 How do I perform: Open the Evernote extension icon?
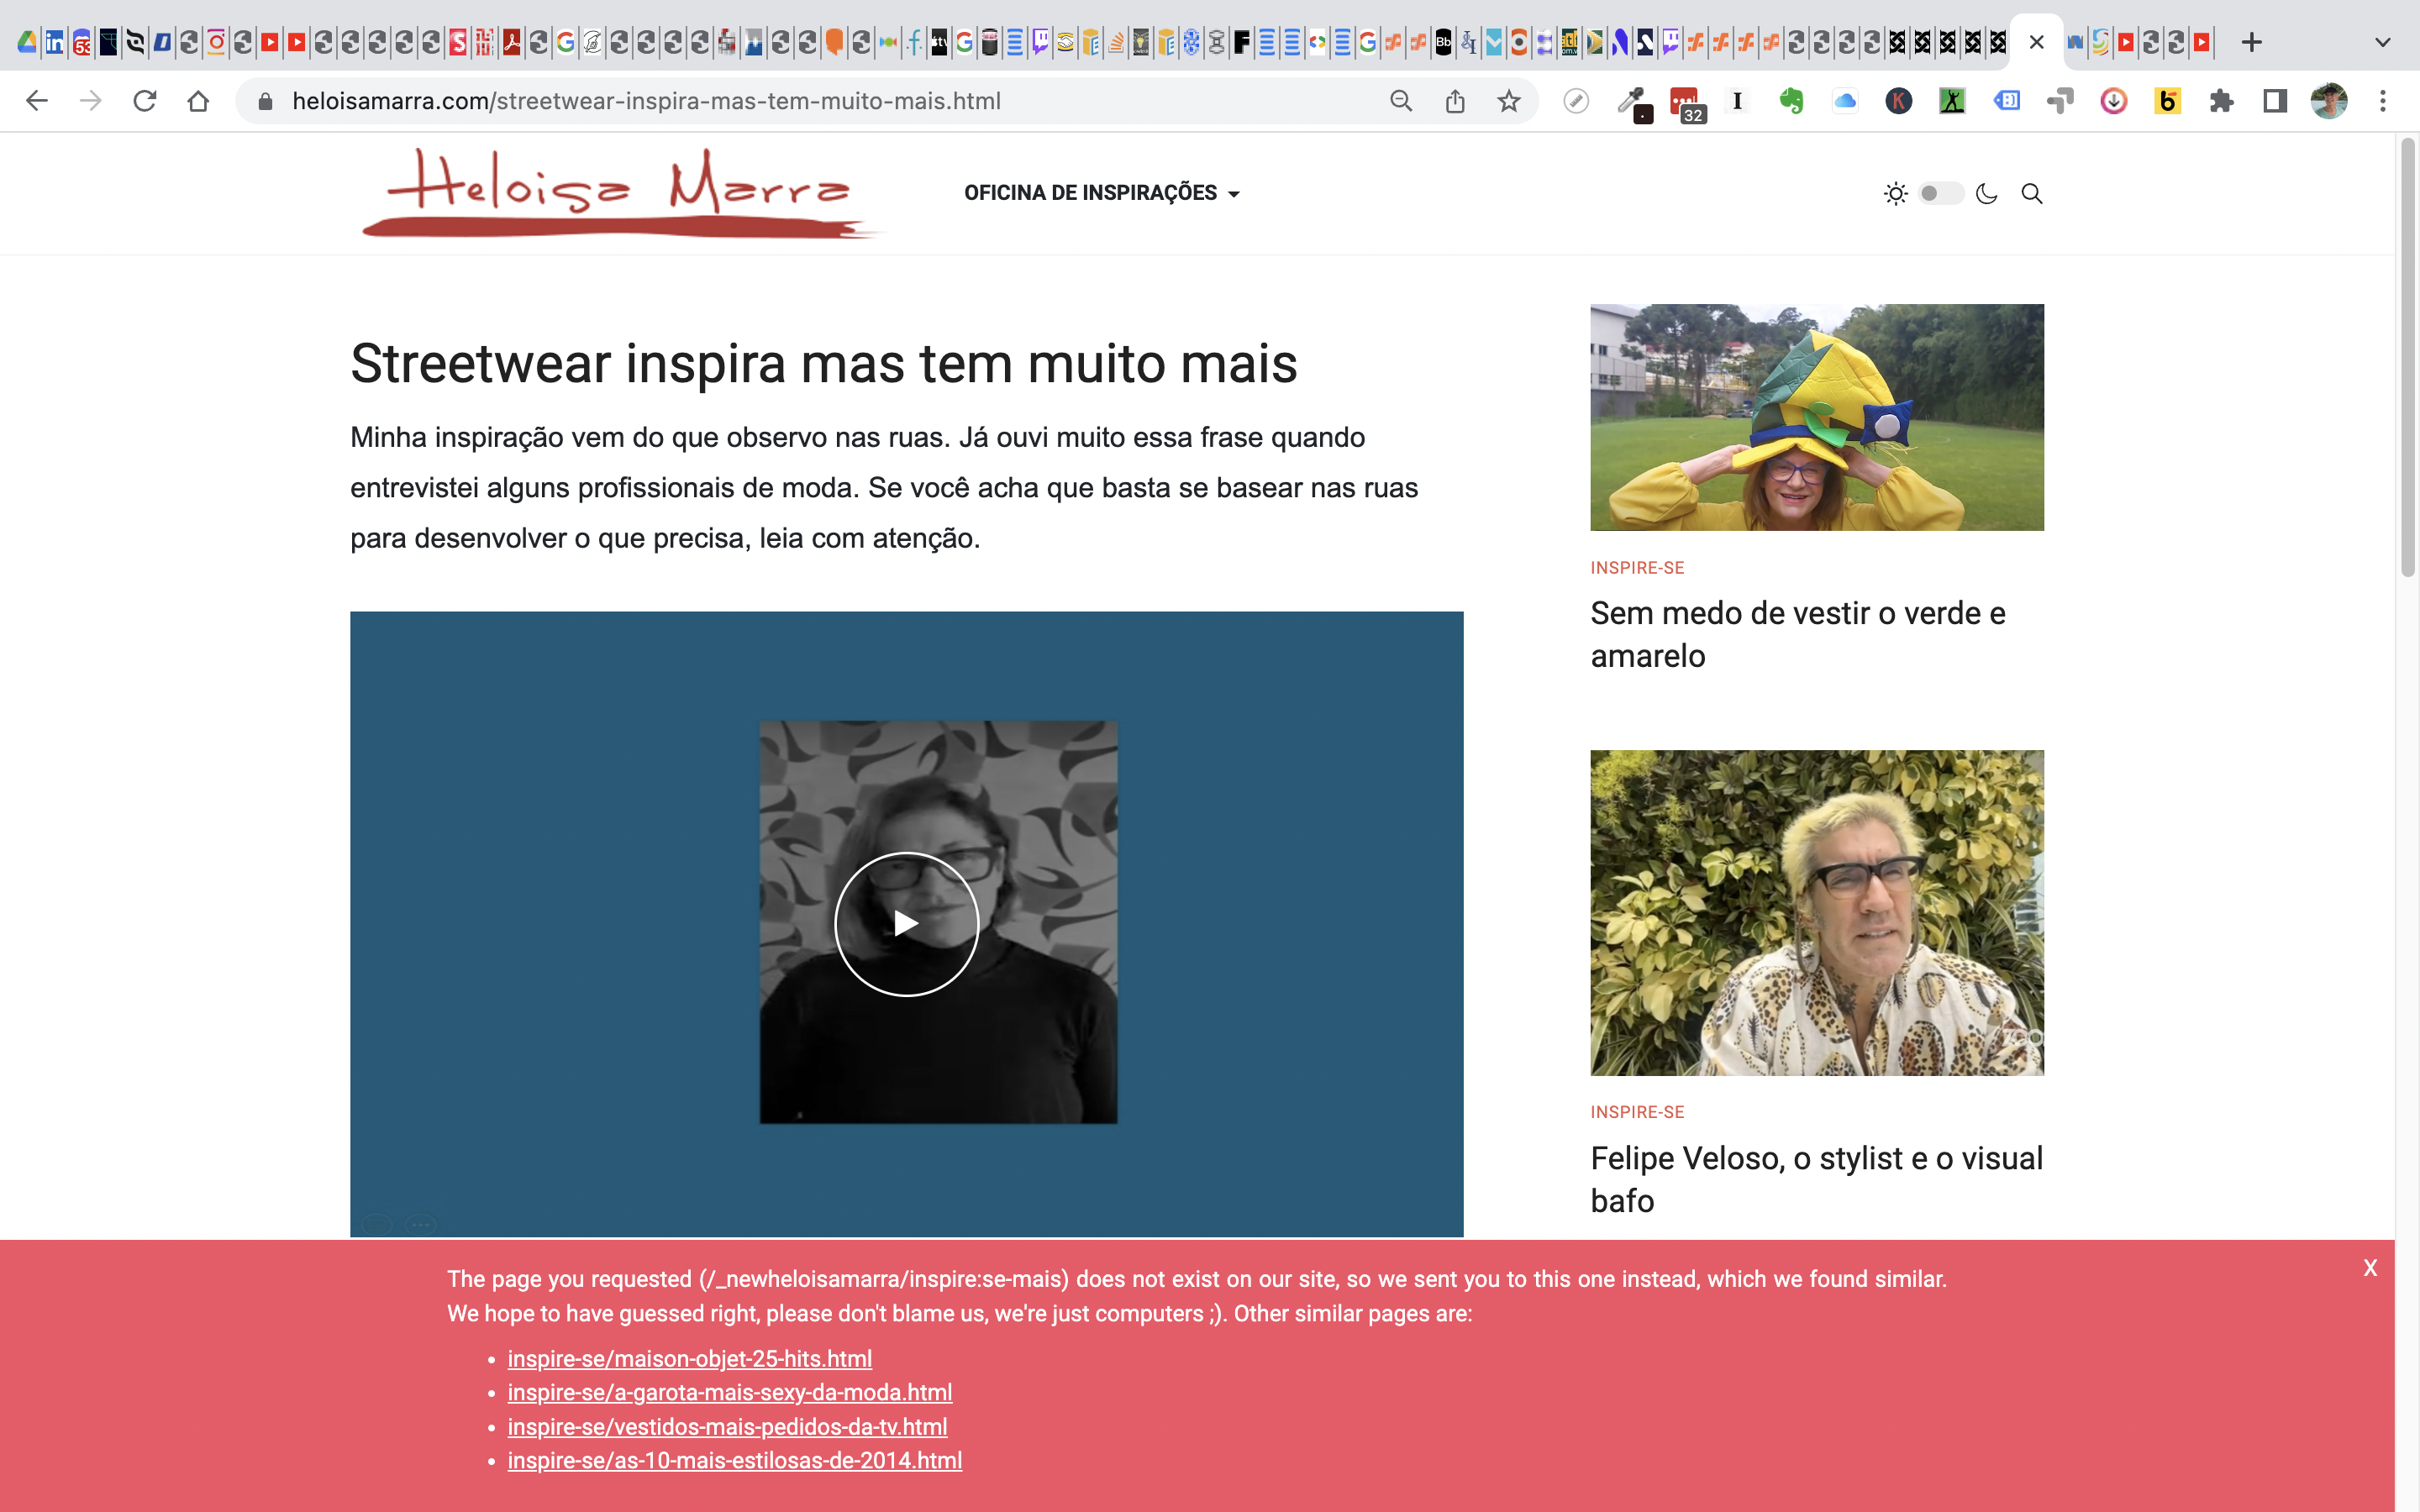click(x=1791, y=101)
